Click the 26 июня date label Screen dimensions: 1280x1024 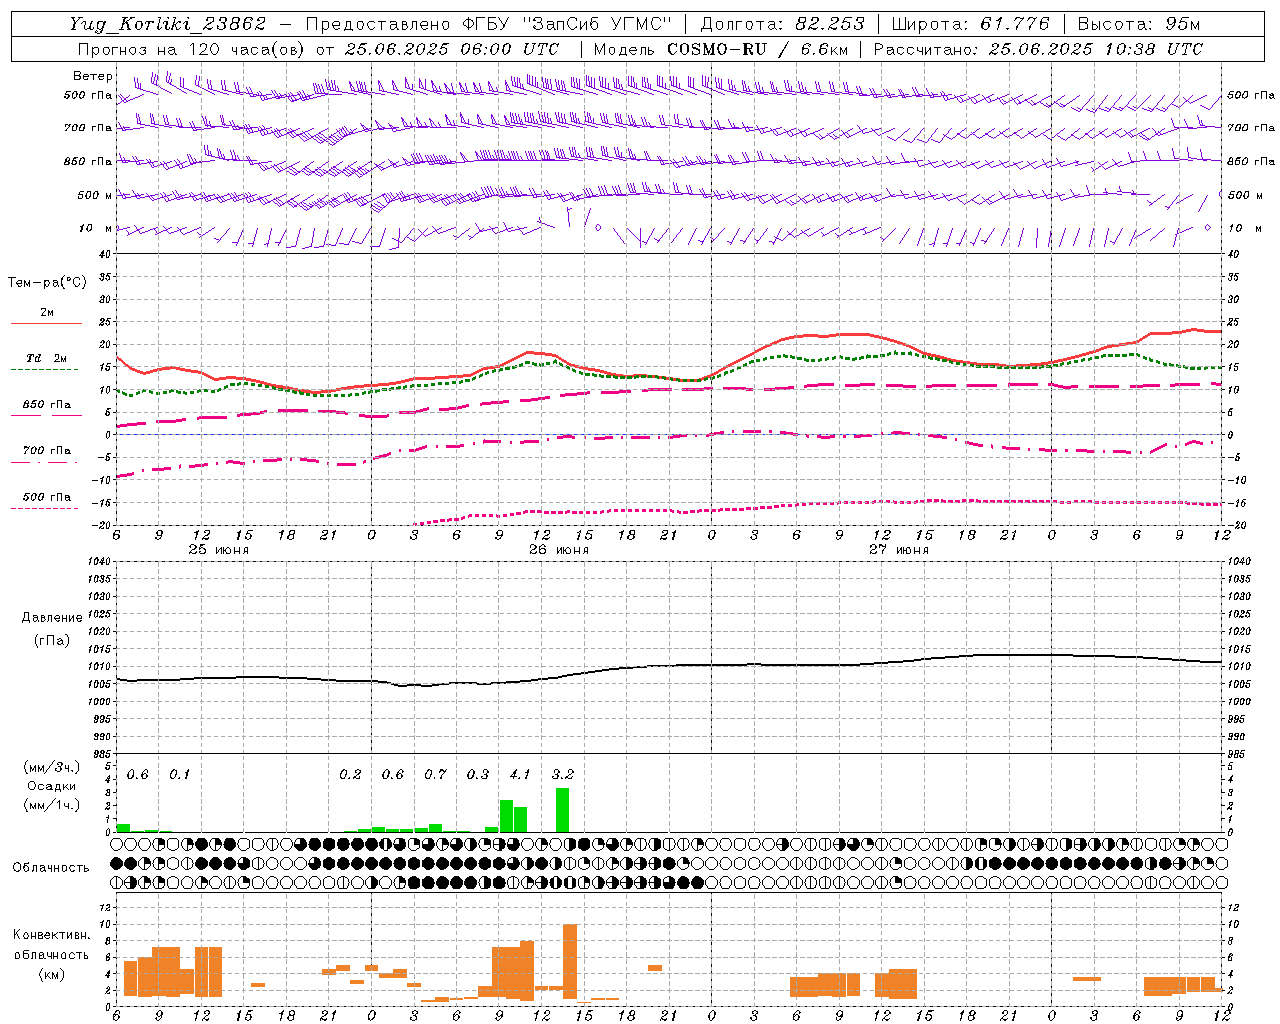click(559, 550)
